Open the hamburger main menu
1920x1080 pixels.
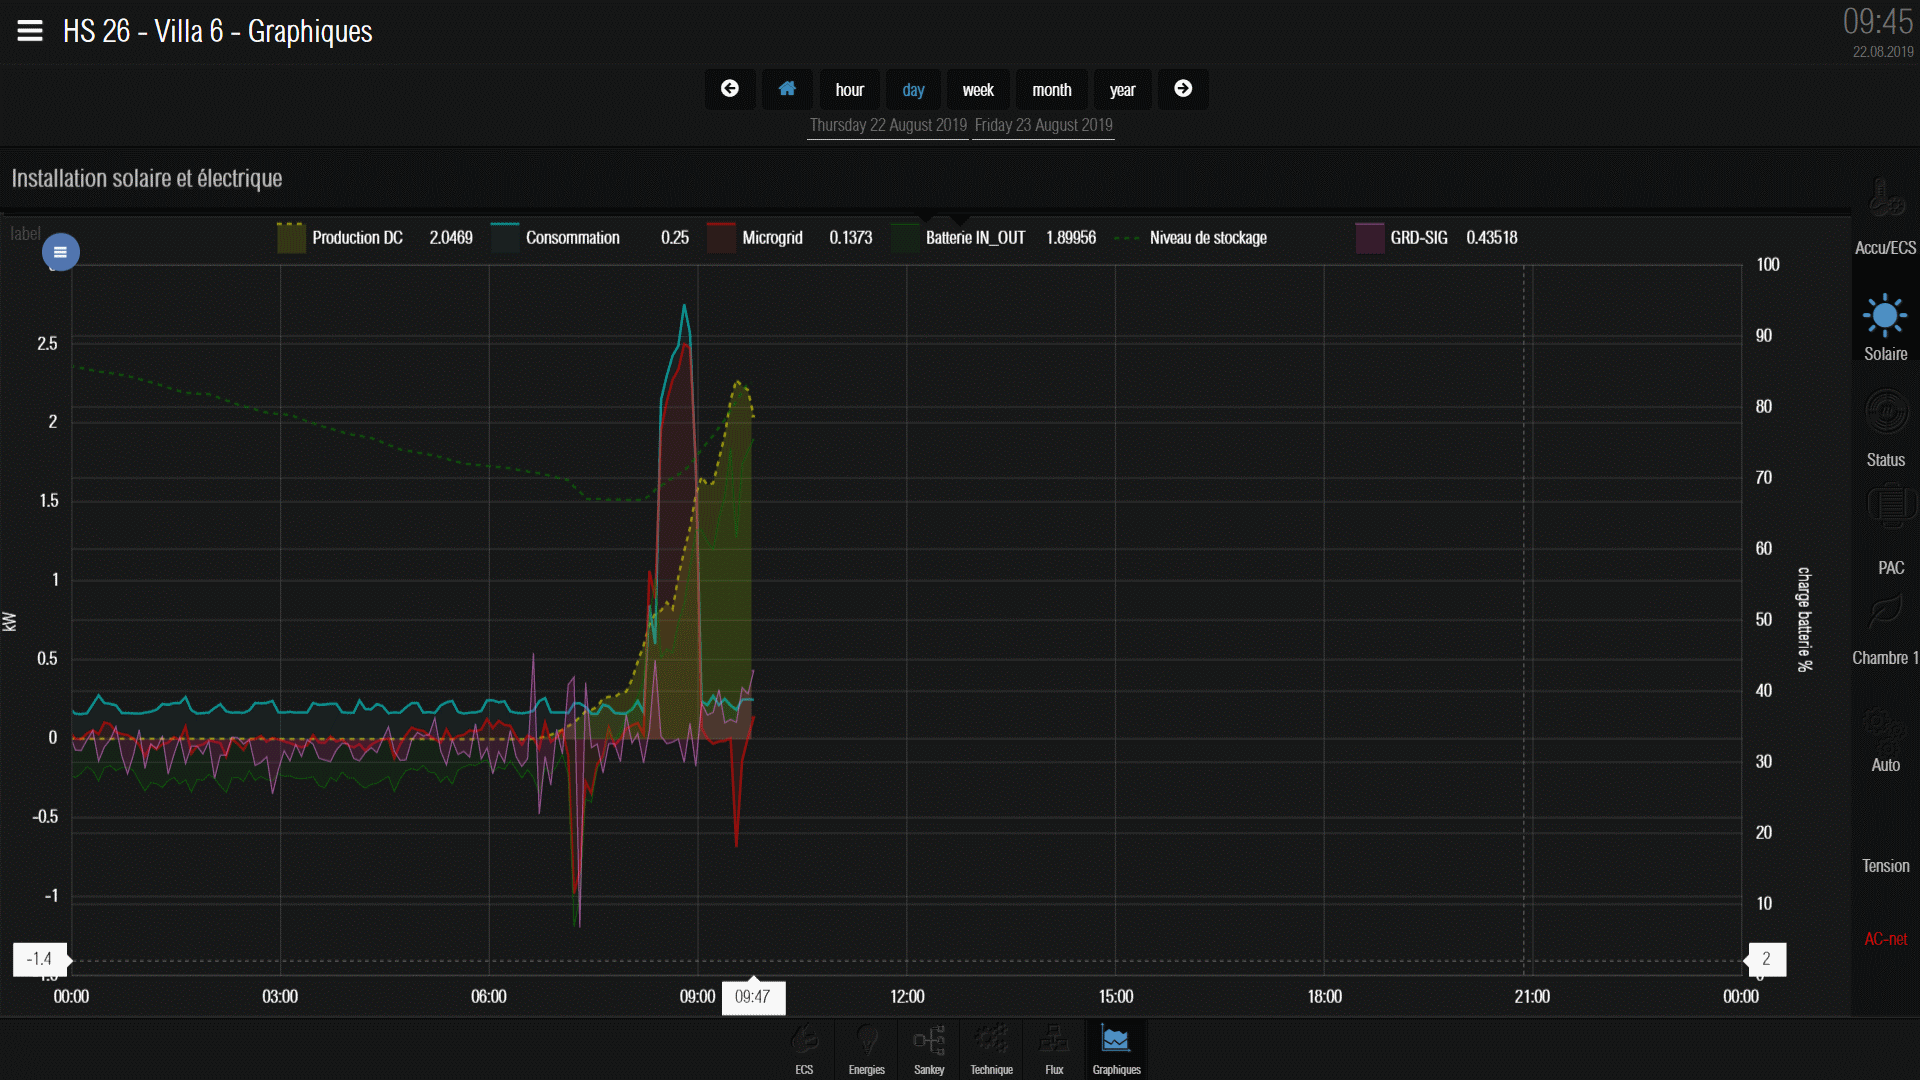click(x=30, y=31)
